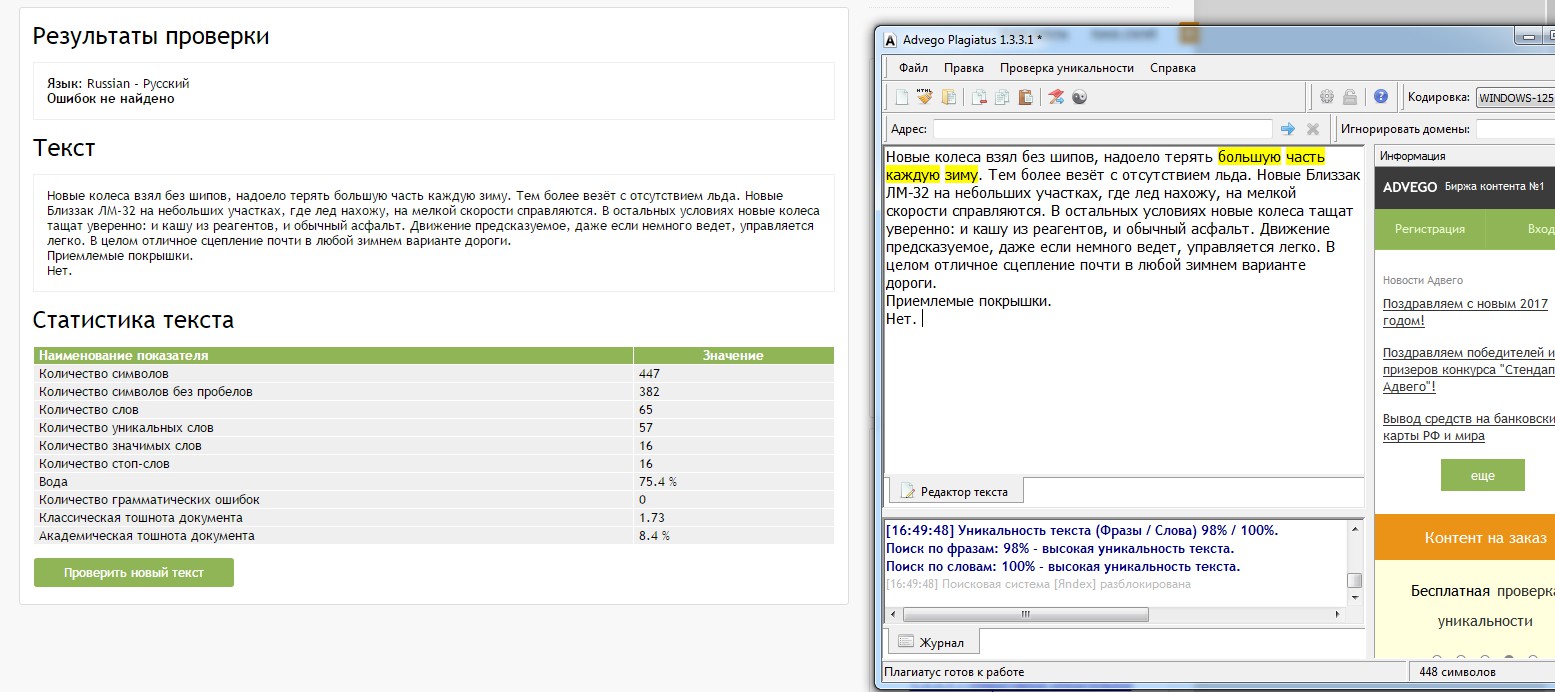Click the Значение column header
Image resolution: width=1555 pixels, height=692 pixels.
[733, 355]
